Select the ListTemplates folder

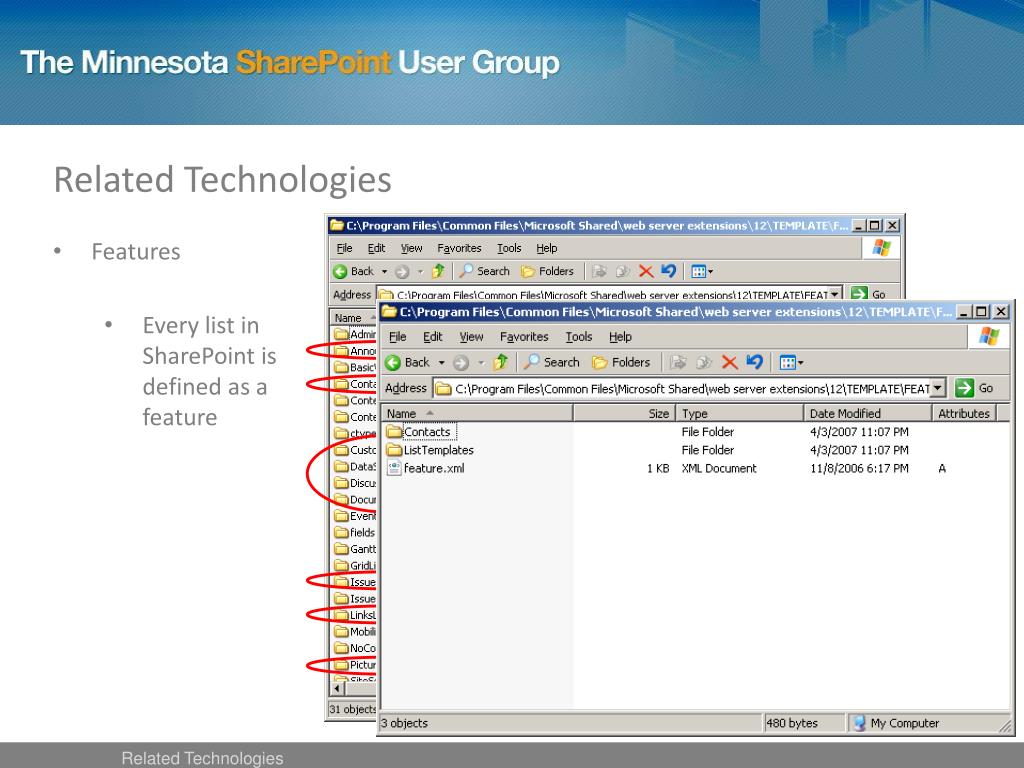click(430, 450)
